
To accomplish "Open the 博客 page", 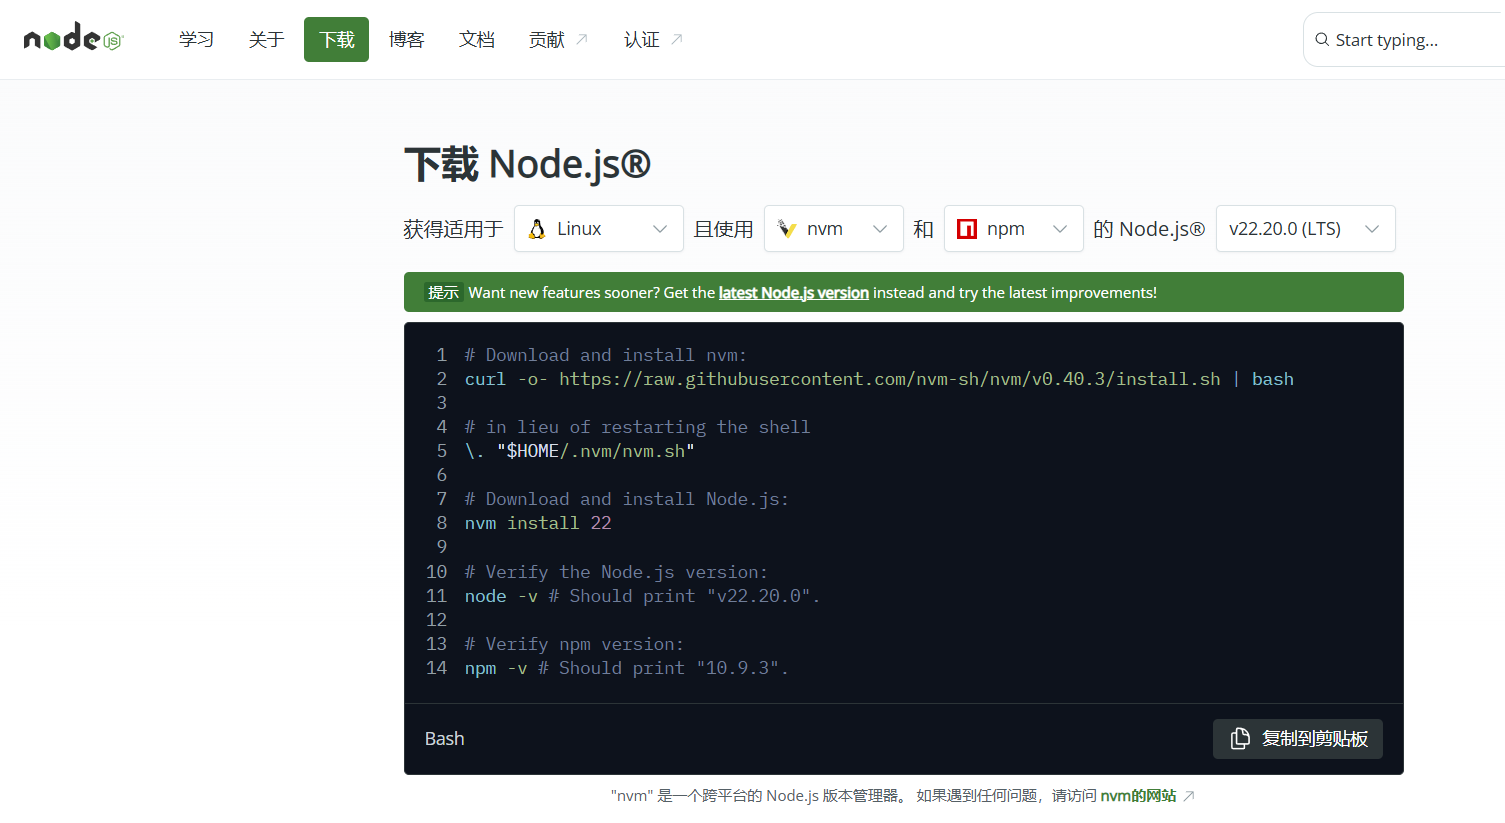I will point(406,40).
